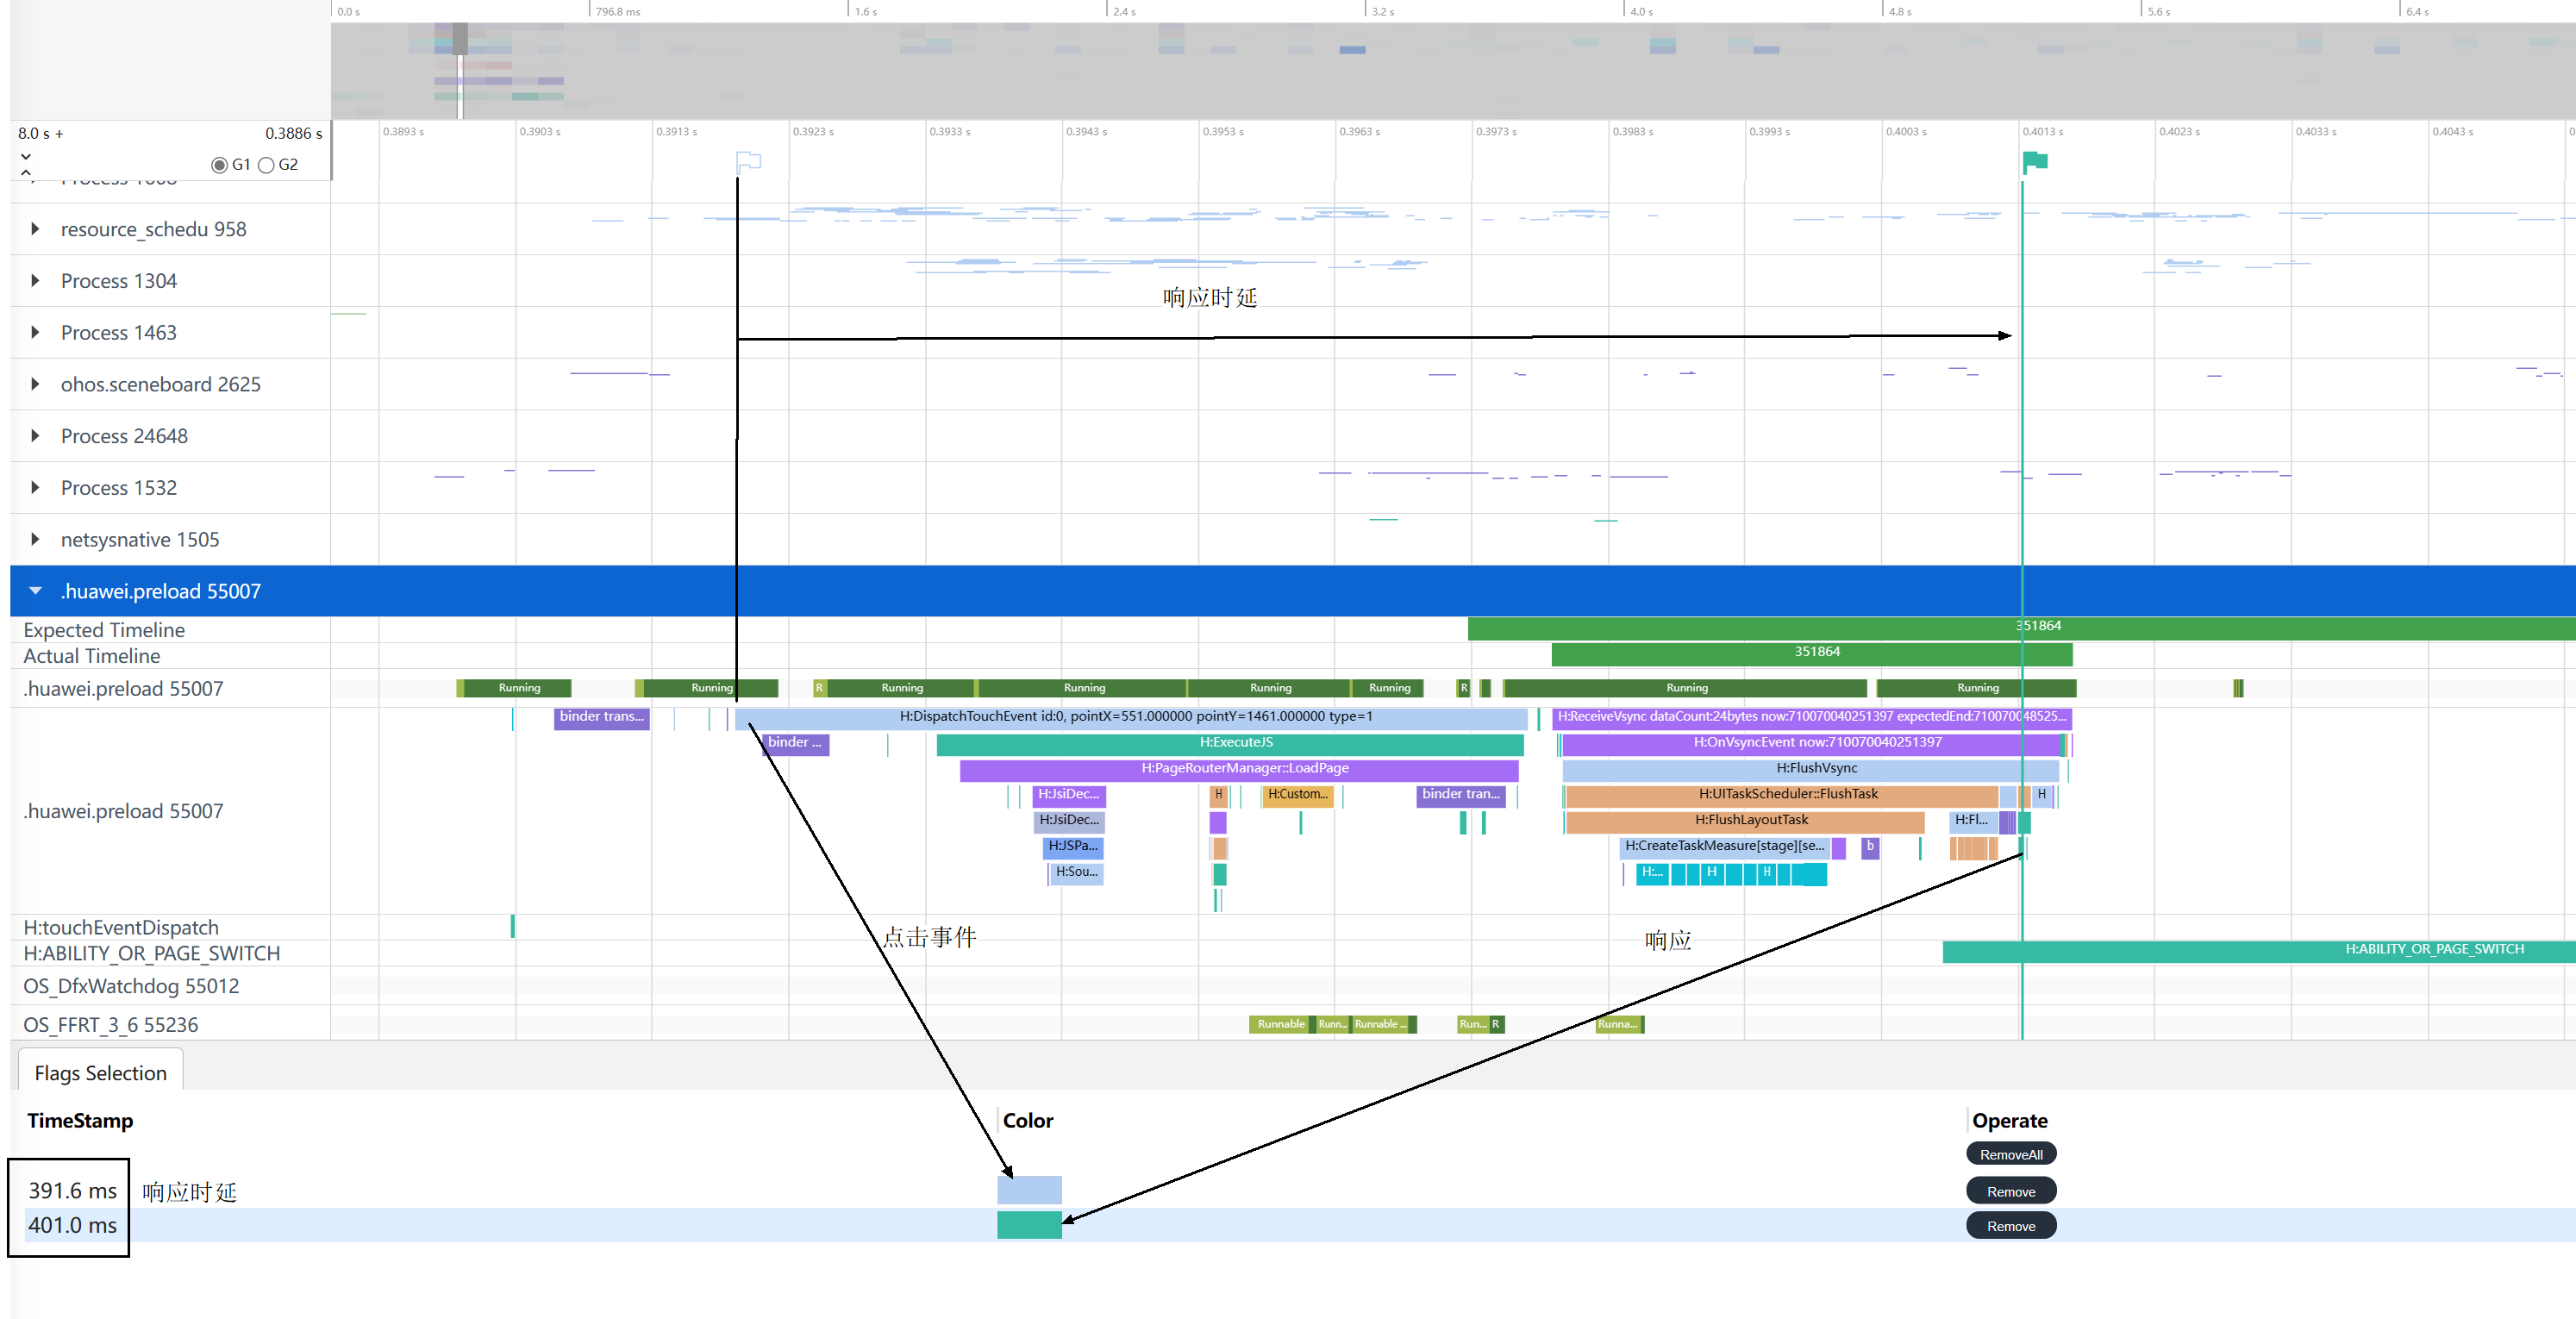Image resolution: width=2576 pixels, height=1319 pixels.
Task: Click the light blue flag marker icon
Action: point(748,160)
